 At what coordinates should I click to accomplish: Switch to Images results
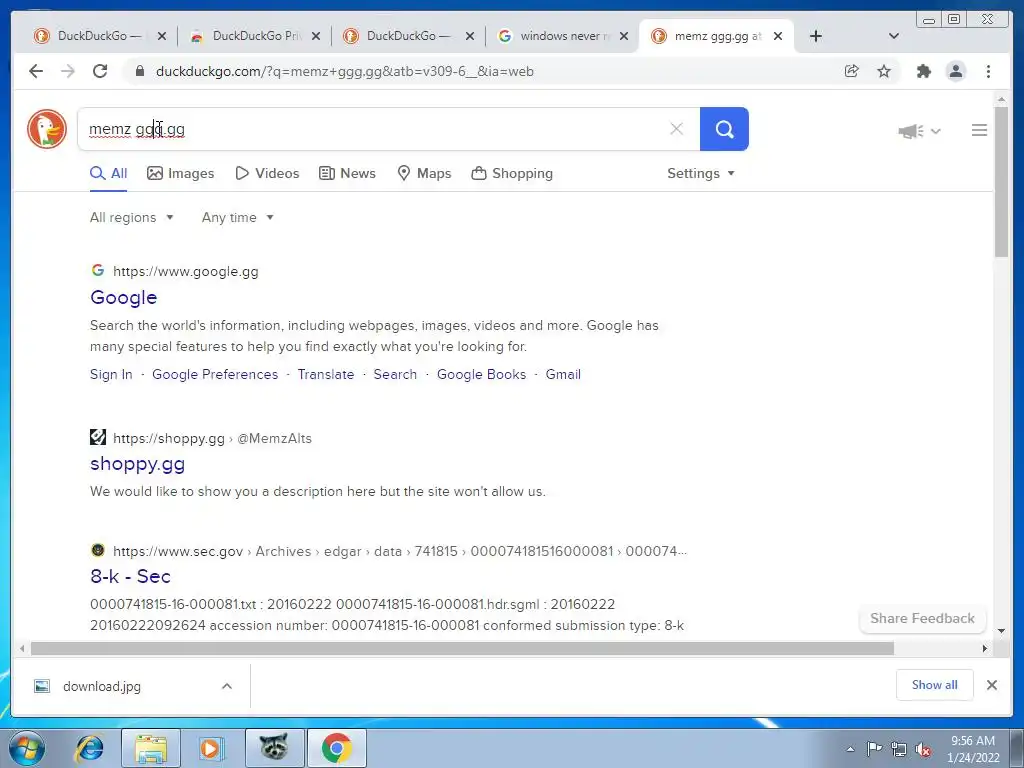coord(181,173)
